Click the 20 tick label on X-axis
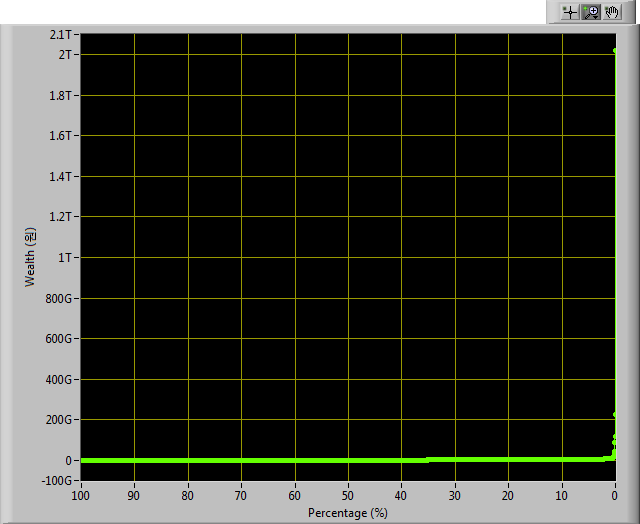640x524 pixels. tap(508, 496)
